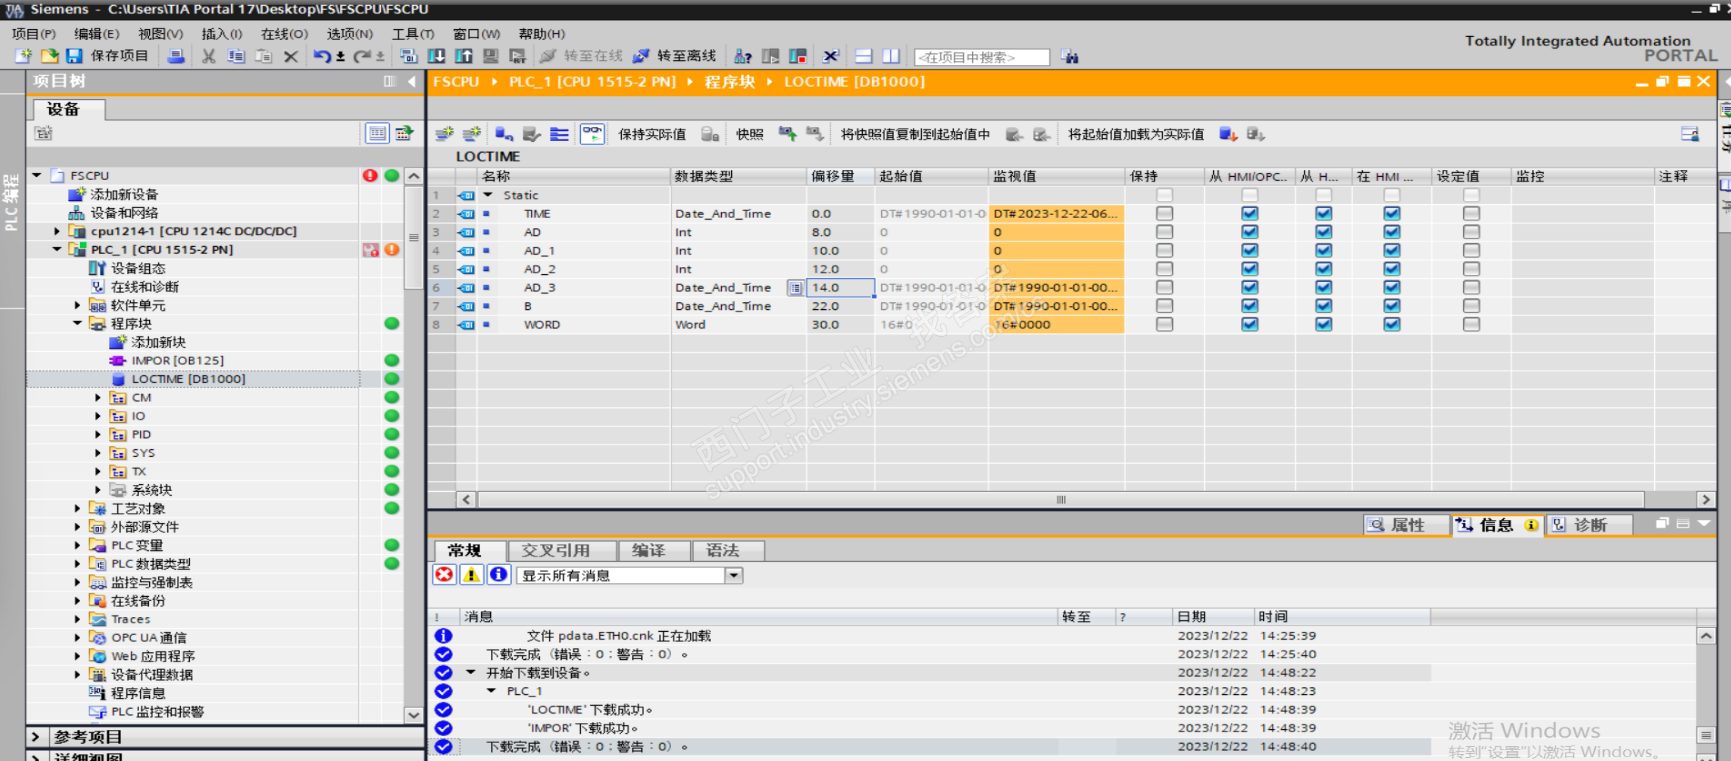The height and width of the screenshot is (761, 1731).
Task: Check the setpoint checkbox for WORD row
Action: pos(1471,325)
